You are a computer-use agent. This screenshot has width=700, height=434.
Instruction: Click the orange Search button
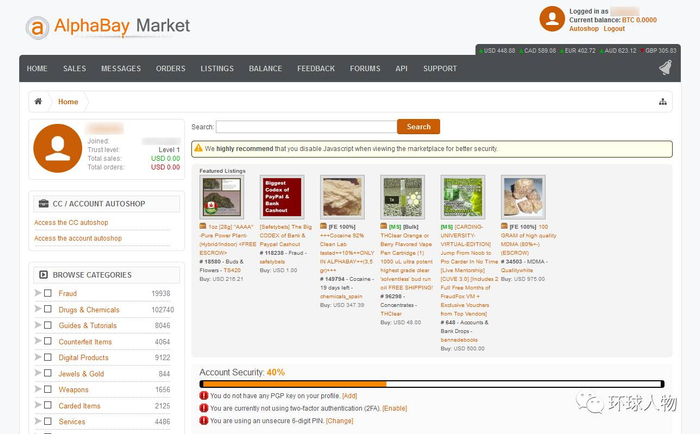click(x=418, y=126)
